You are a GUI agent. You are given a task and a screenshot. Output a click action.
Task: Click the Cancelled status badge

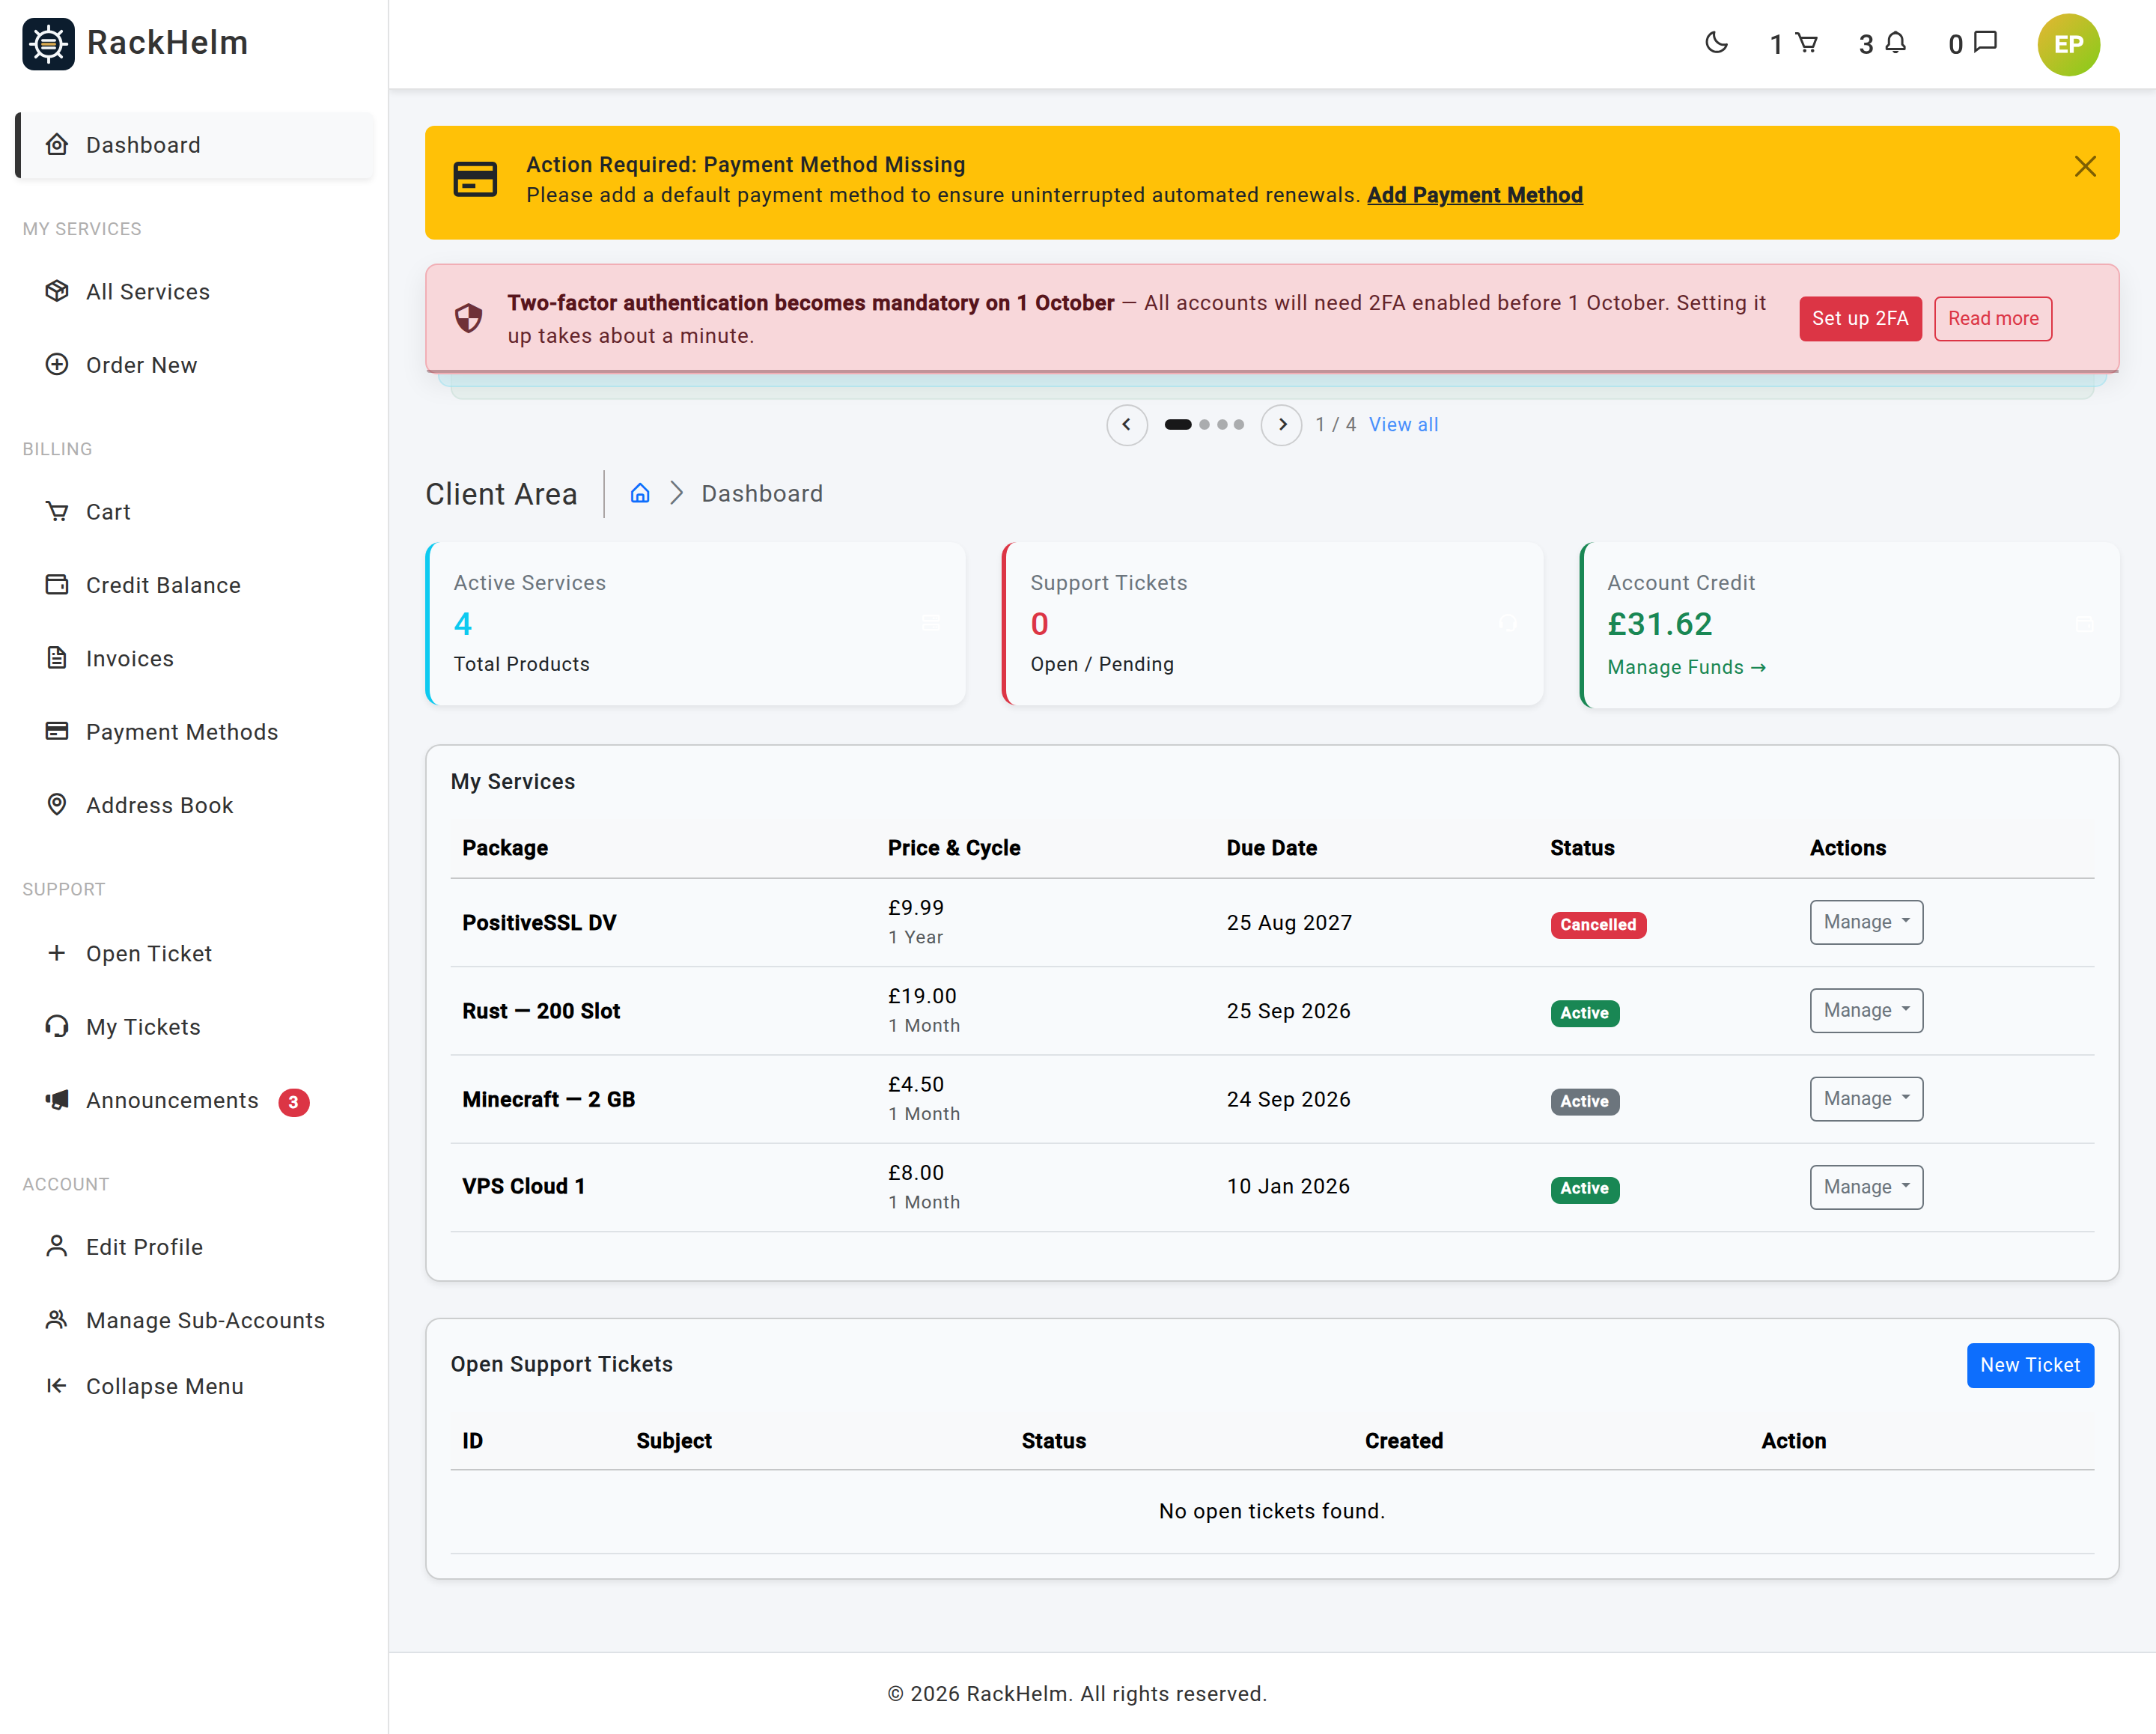pos(1598,924)
